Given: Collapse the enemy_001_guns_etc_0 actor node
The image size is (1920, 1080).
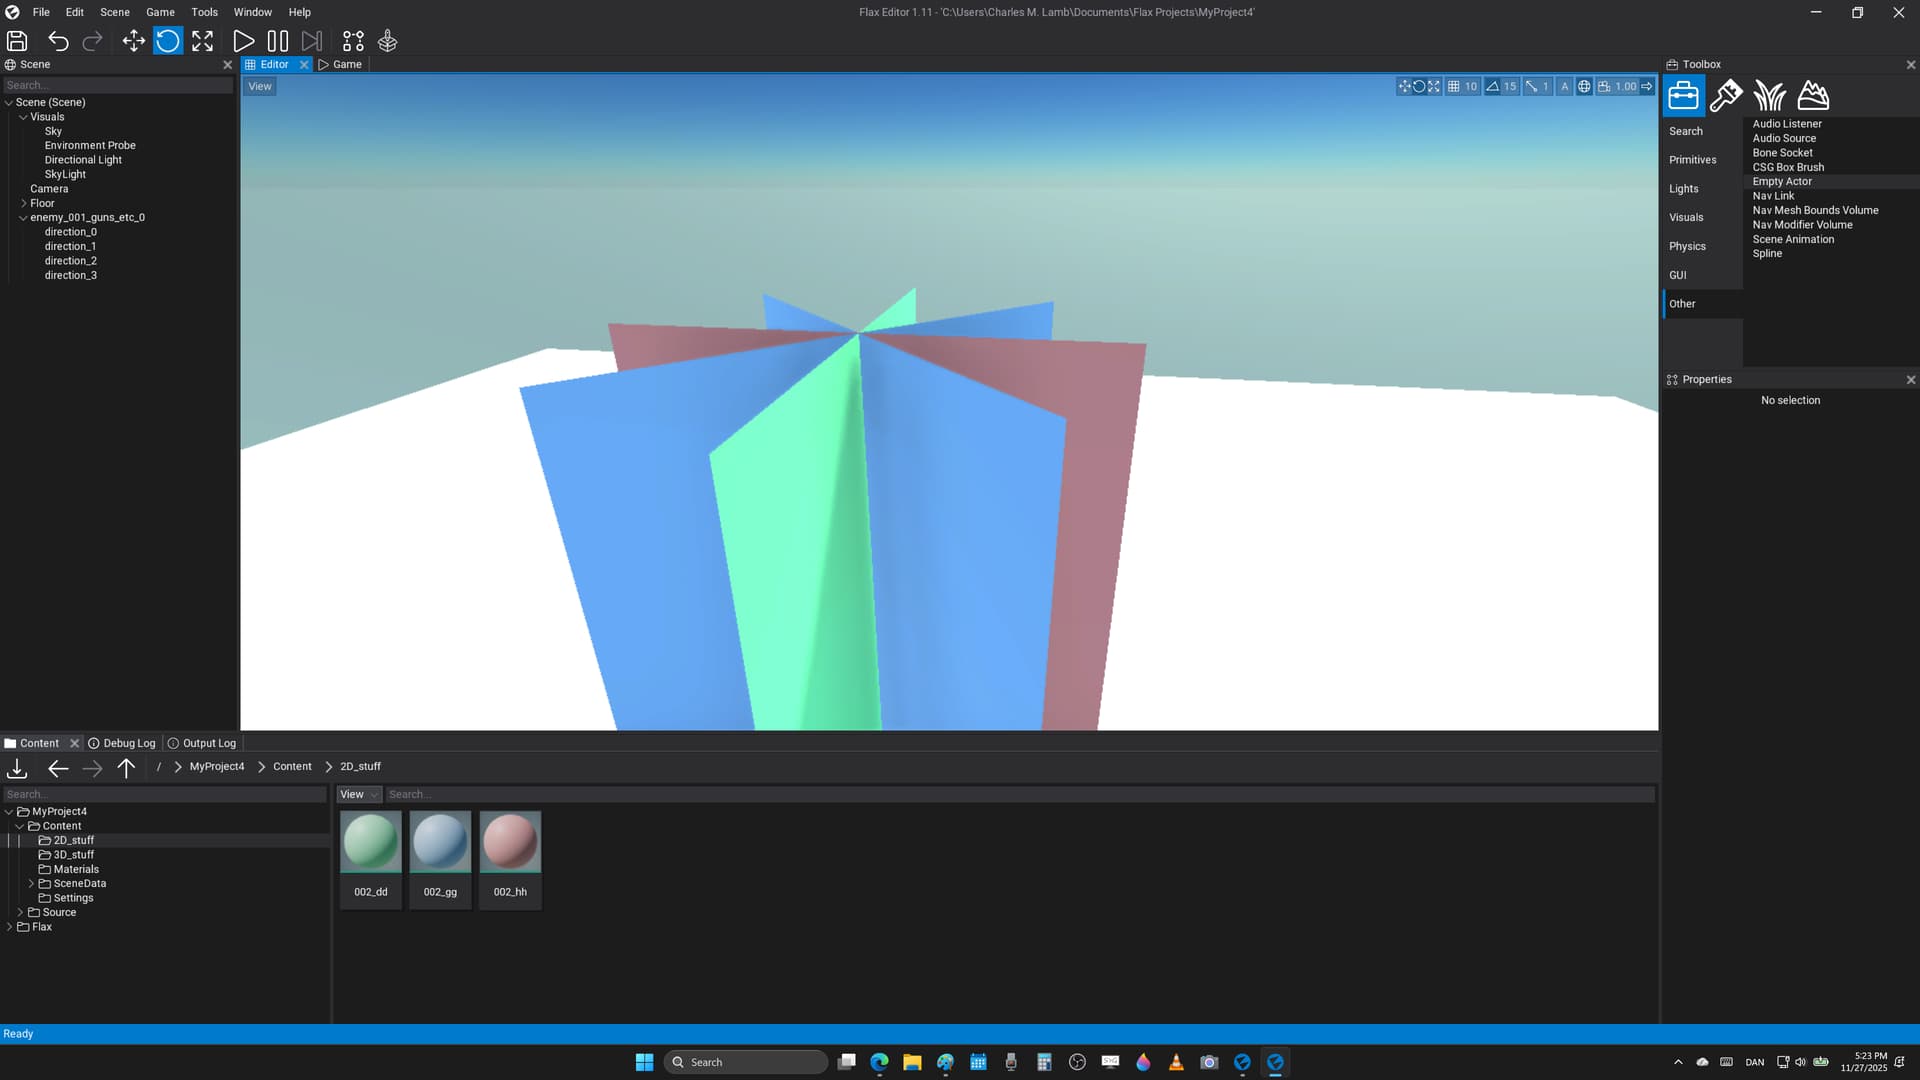Looking at the screenshot, I should coord(24,217).
